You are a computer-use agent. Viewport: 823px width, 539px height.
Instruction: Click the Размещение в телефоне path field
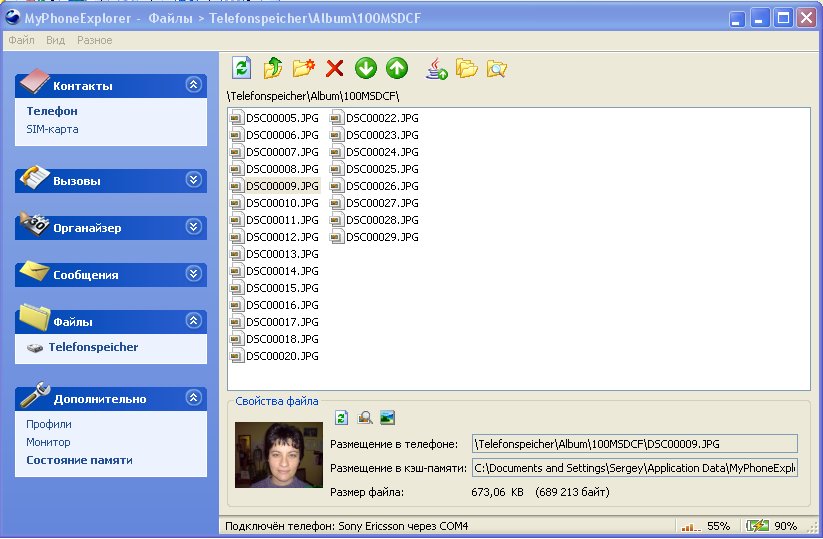(x=635, y=443)
